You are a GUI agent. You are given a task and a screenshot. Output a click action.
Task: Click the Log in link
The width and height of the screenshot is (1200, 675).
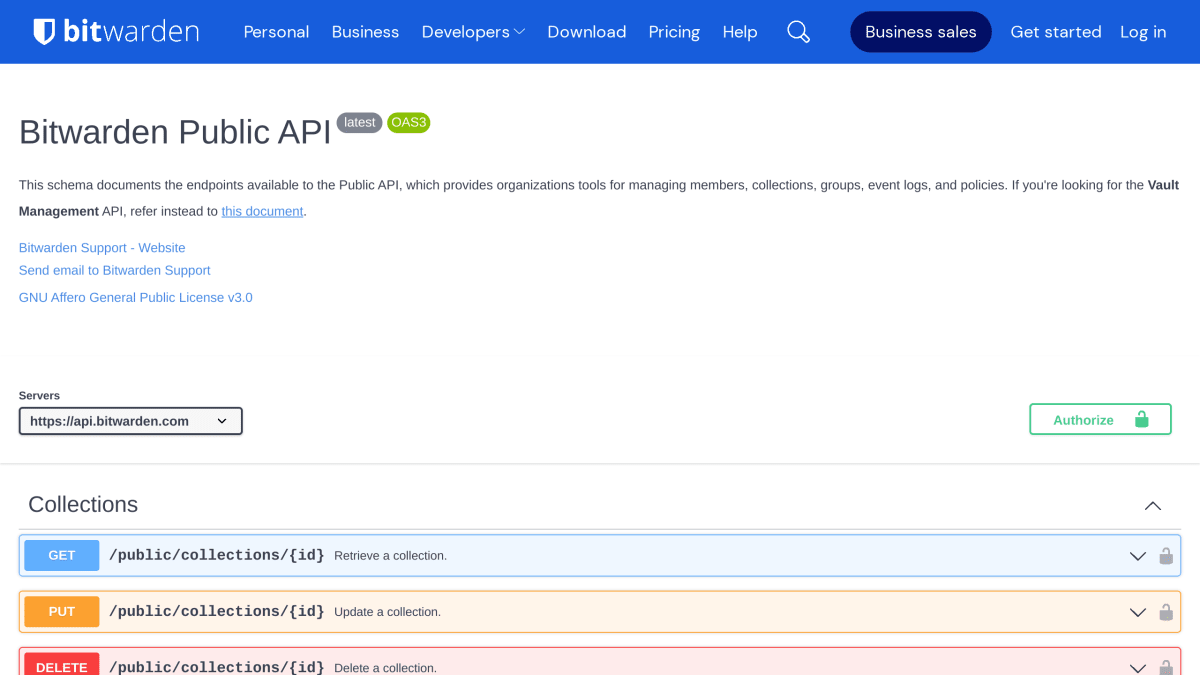[1143, 32]
